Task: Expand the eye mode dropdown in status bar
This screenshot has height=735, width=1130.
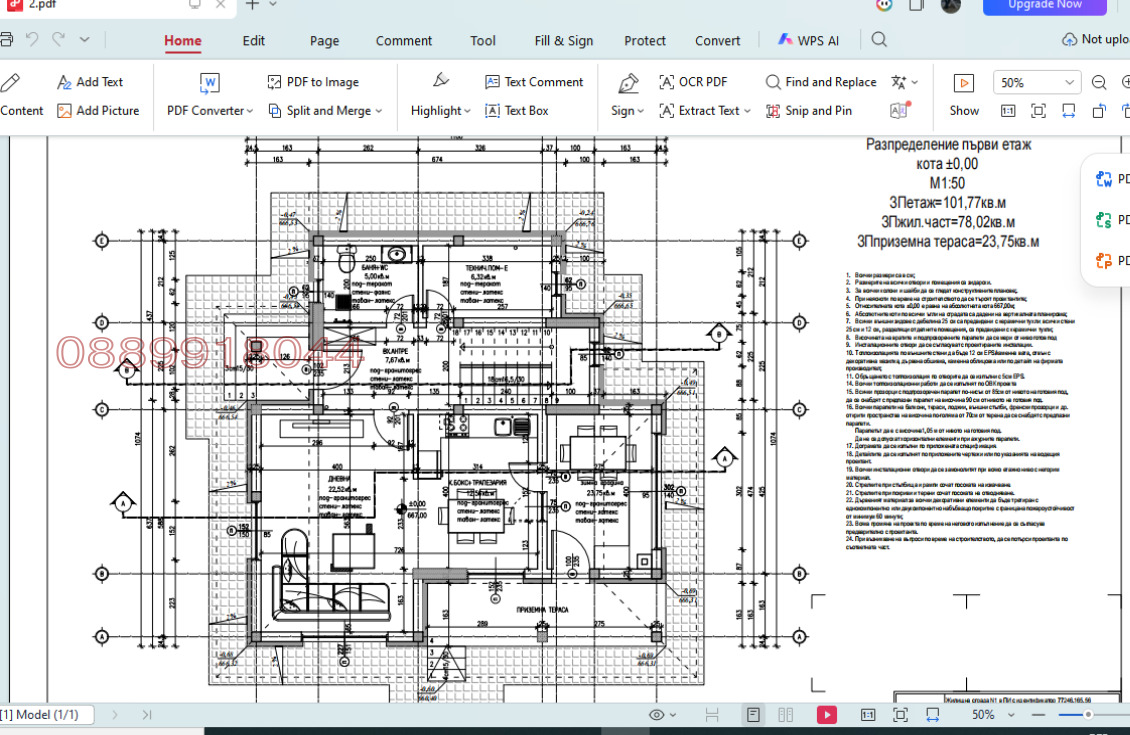Action: (673, 715)
